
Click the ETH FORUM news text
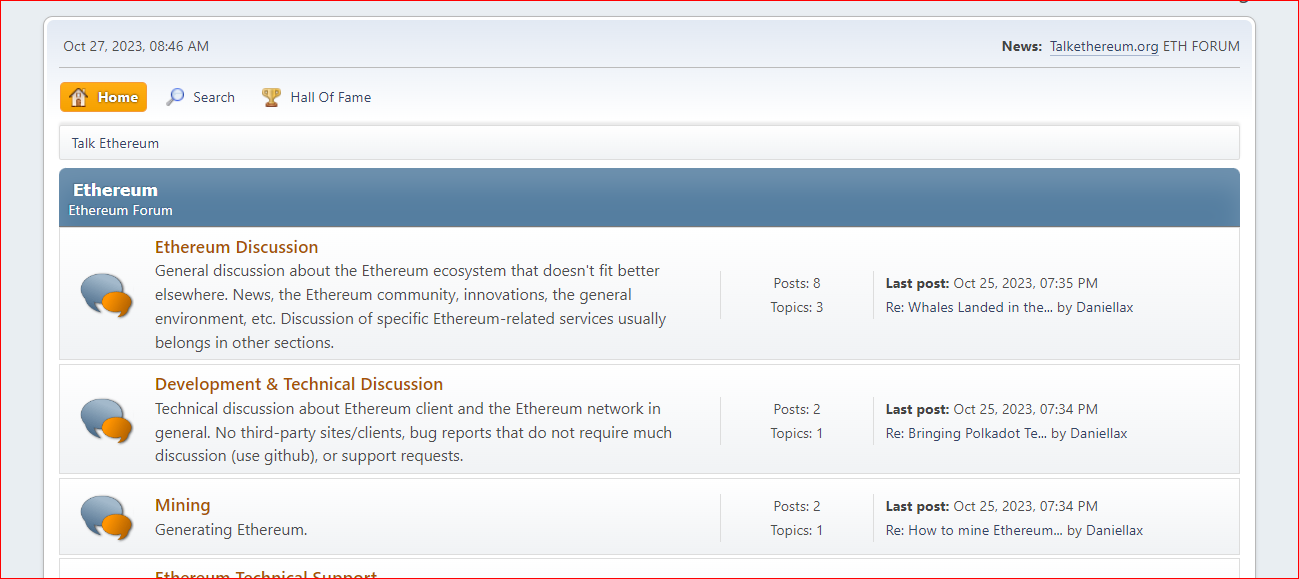(x=1201, y=46)
